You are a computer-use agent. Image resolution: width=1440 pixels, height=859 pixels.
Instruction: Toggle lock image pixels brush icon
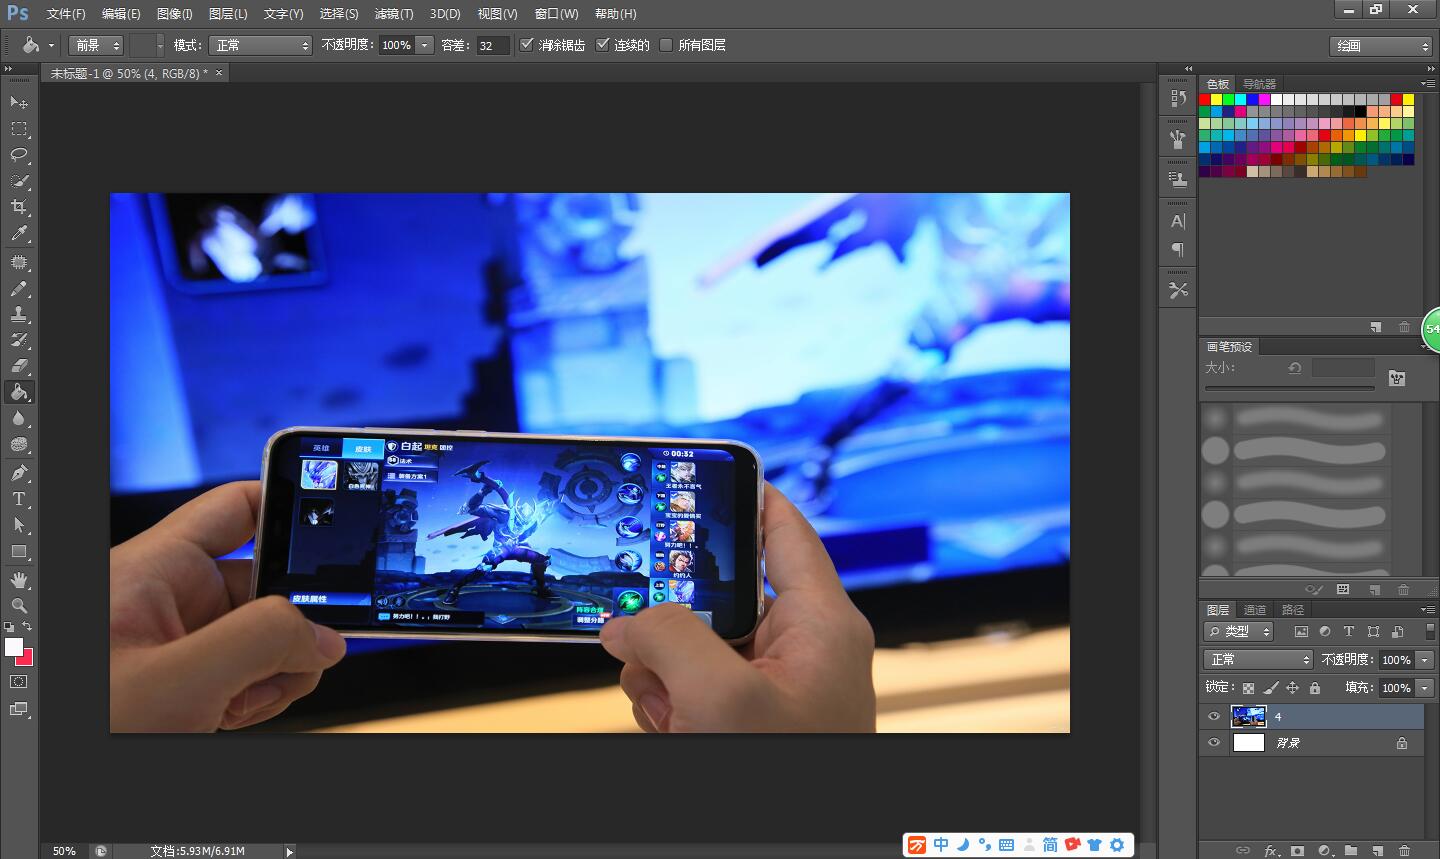1271,688
